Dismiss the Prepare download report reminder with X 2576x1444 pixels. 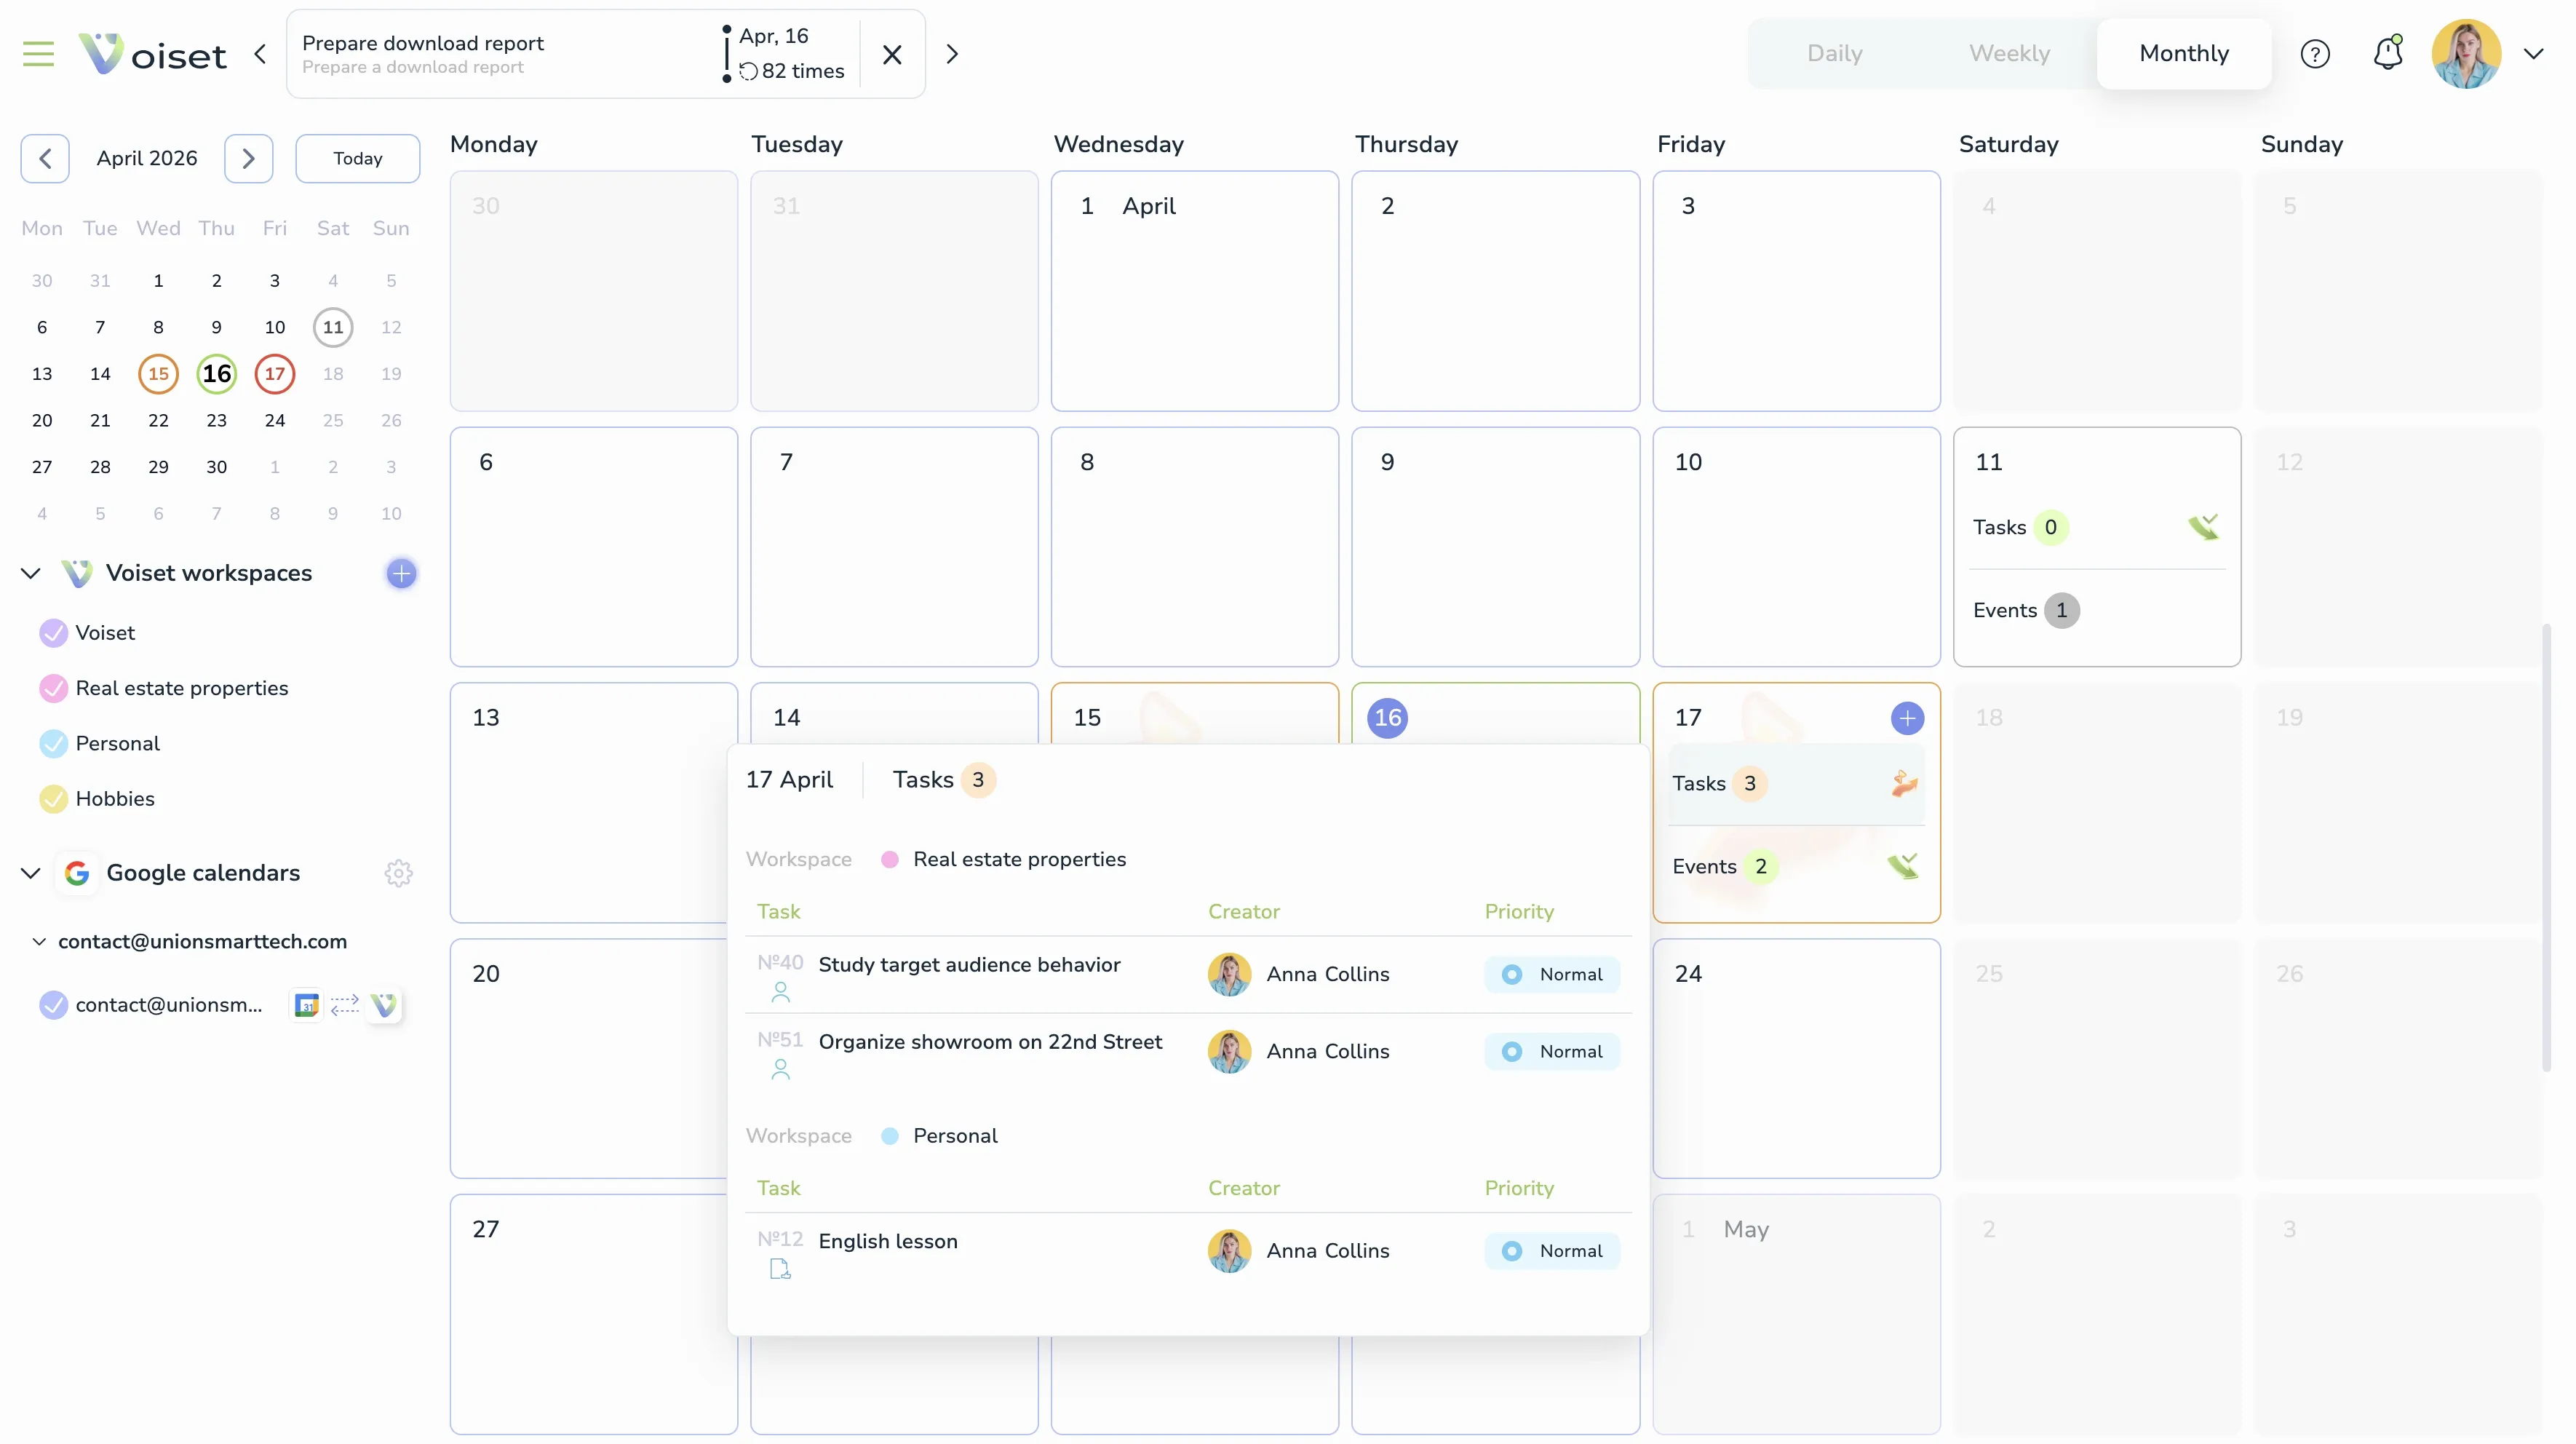[892, 54]
